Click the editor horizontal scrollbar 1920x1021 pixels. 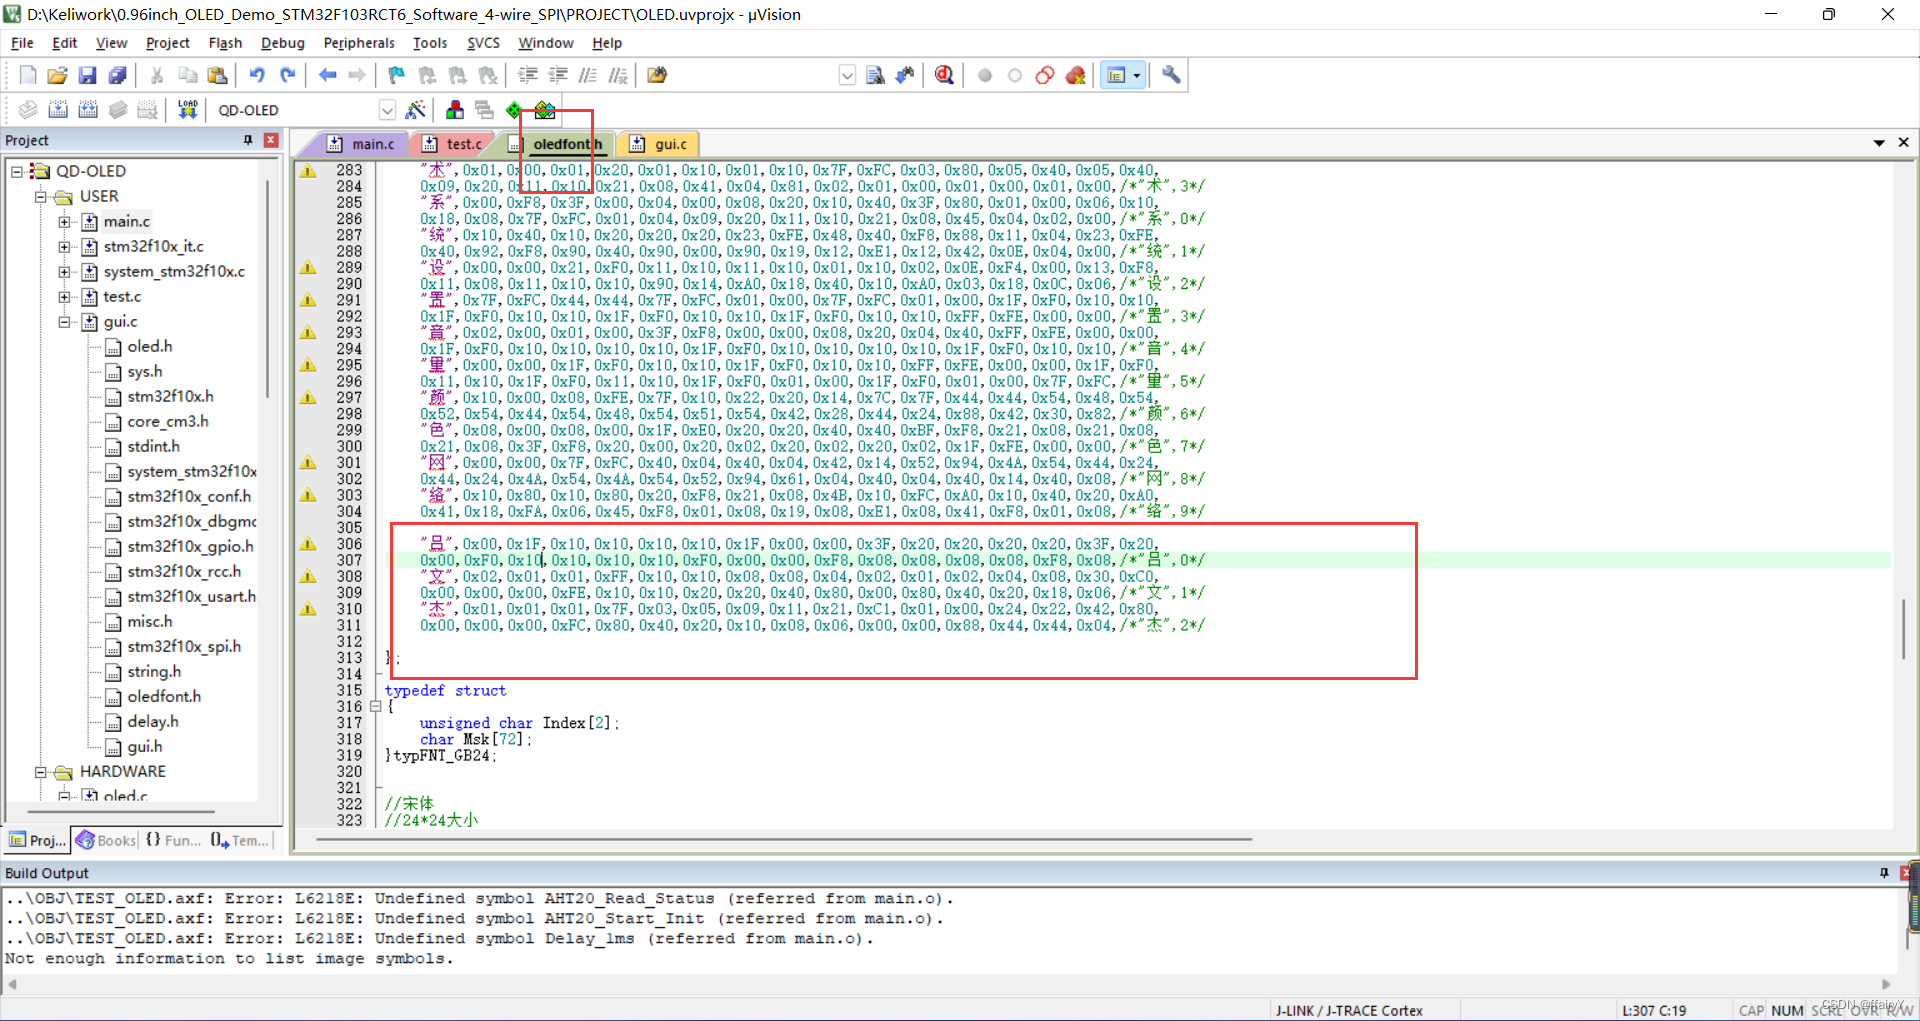784,840
